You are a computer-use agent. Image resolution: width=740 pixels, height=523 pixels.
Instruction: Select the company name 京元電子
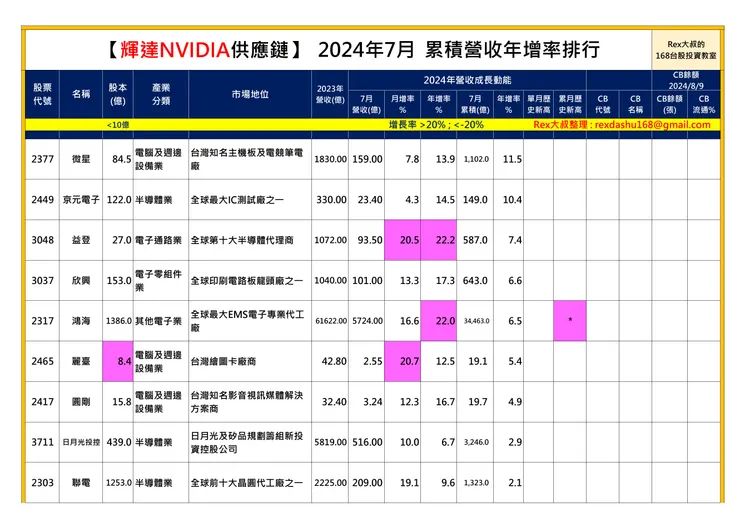point(81,200)
